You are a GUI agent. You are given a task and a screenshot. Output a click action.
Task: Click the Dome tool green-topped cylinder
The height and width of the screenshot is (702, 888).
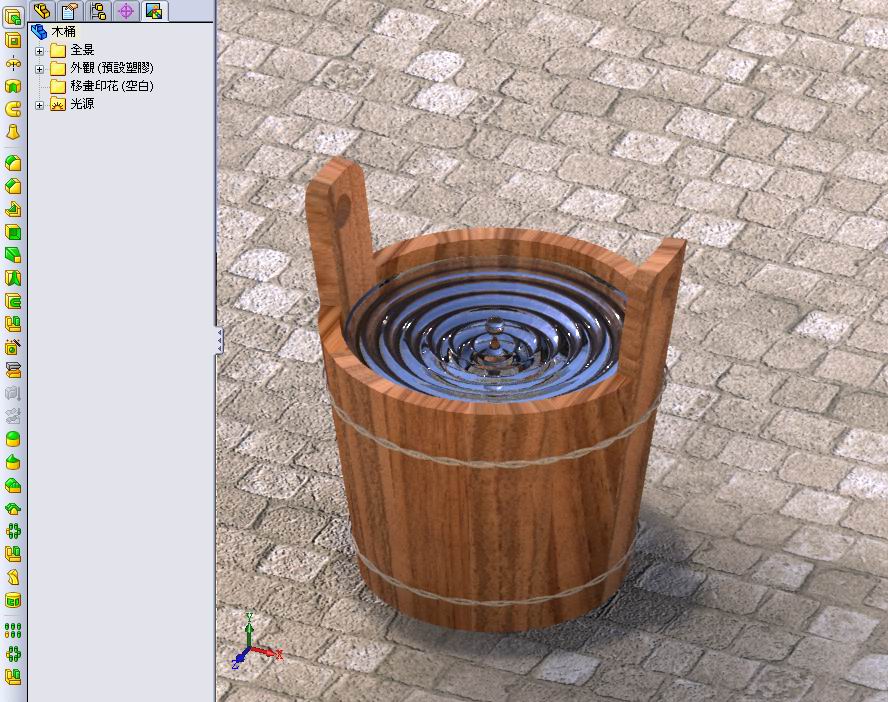(x=12, y=439)
